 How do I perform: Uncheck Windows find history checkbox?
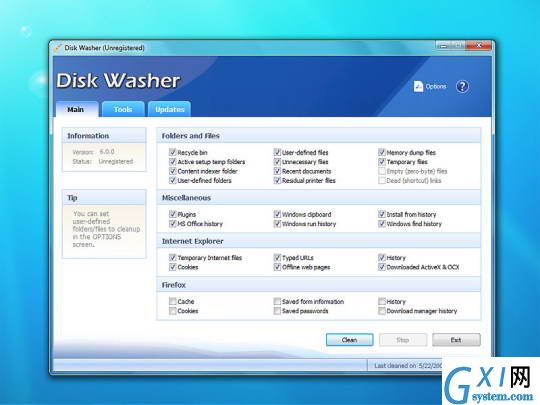coord(382,224)
